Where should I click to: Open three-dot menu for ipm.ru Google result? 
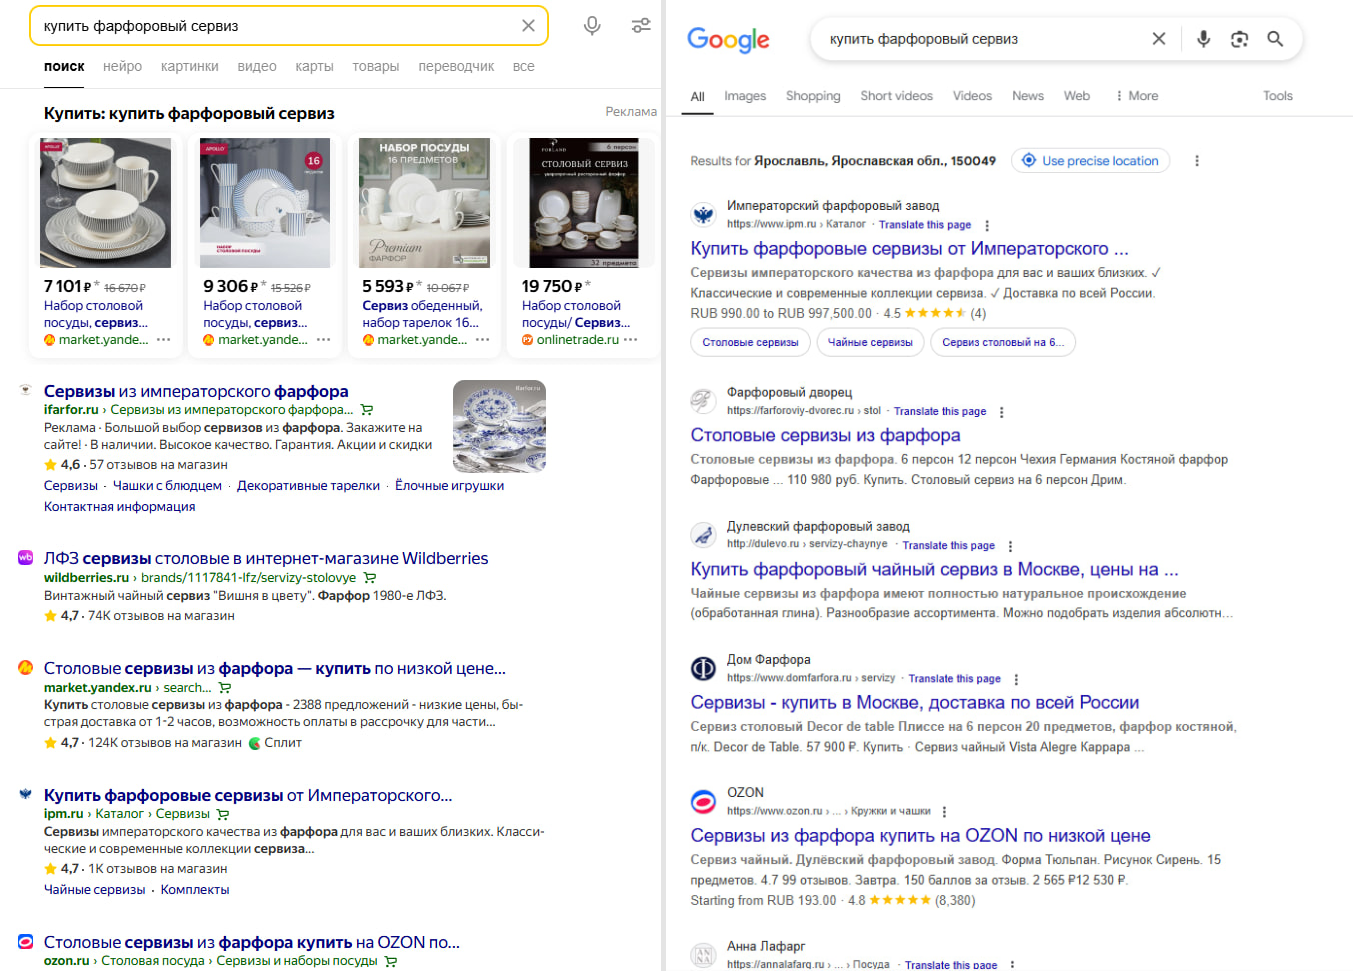(x=987, y=226)
